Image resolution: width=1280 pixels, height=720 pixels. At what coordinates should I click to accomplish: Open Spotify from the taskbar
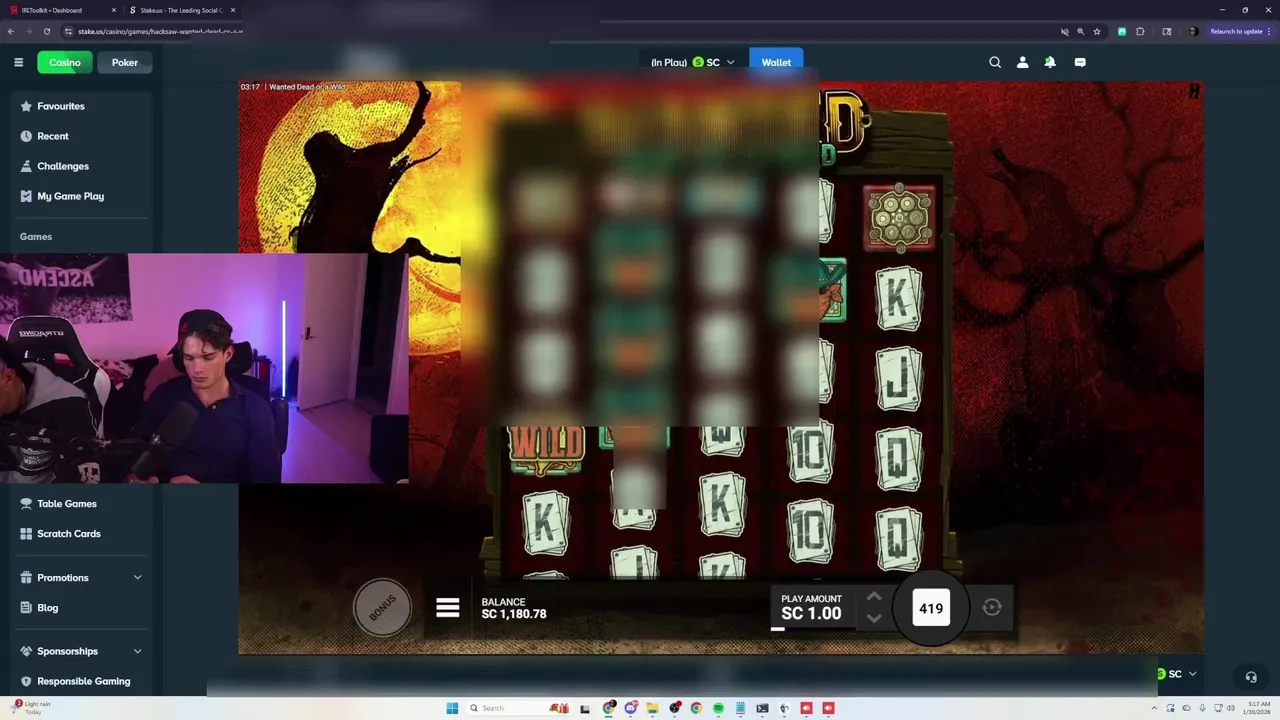pos(718,708)
